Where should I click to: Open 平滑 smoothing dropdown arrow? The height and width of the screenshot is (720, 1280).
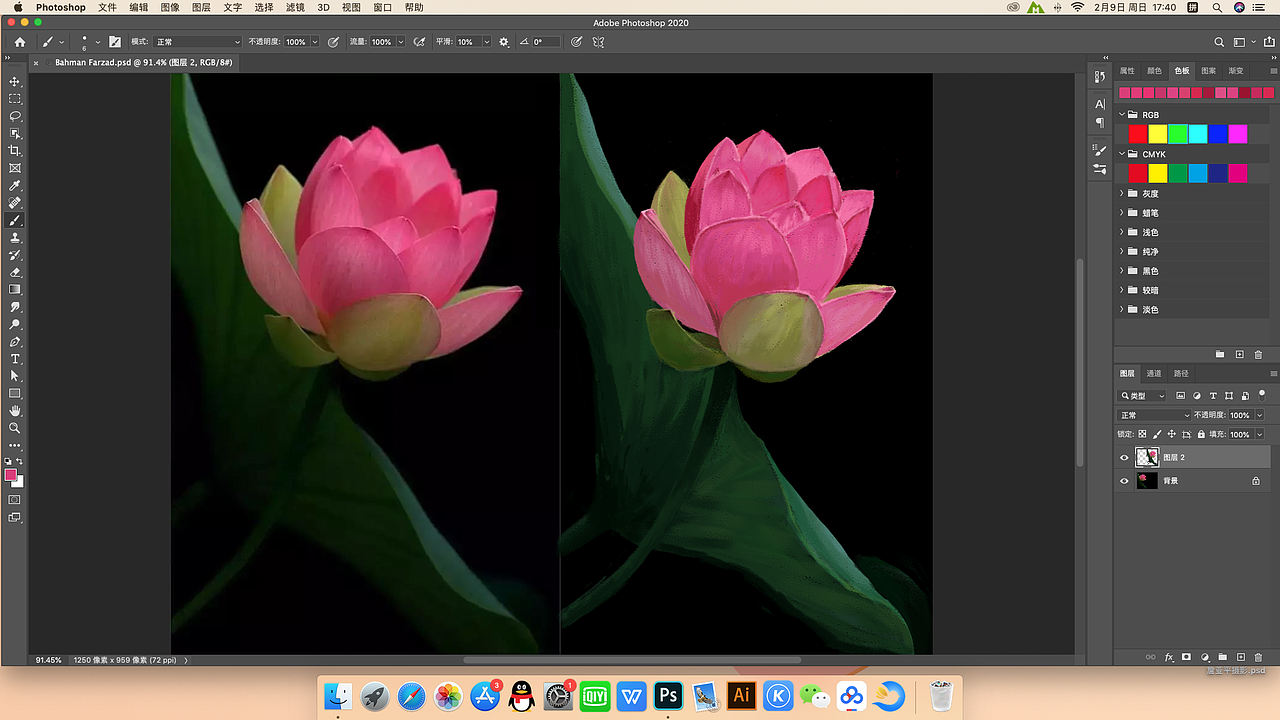[487, 42]
